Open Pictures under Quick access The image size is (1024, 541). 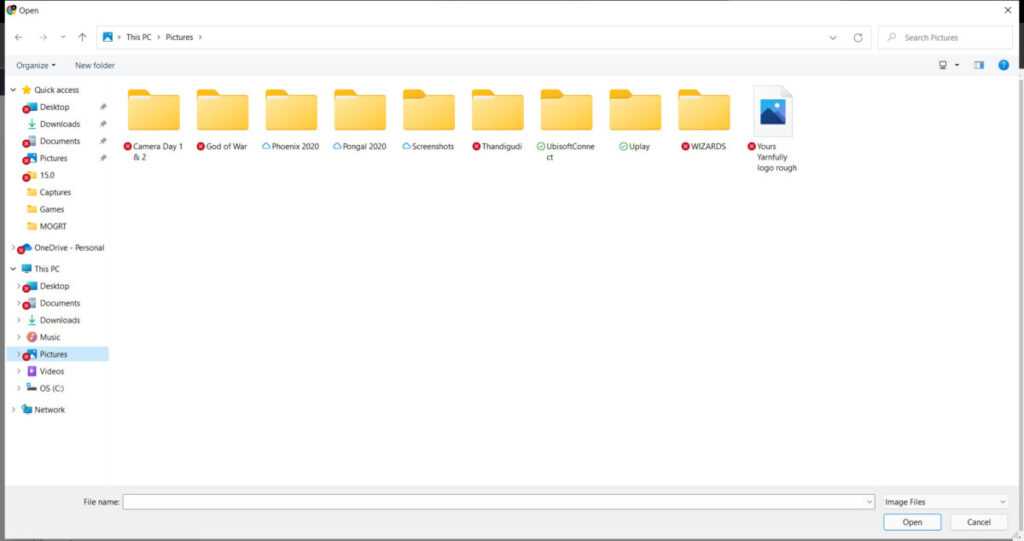pos(53,158)
